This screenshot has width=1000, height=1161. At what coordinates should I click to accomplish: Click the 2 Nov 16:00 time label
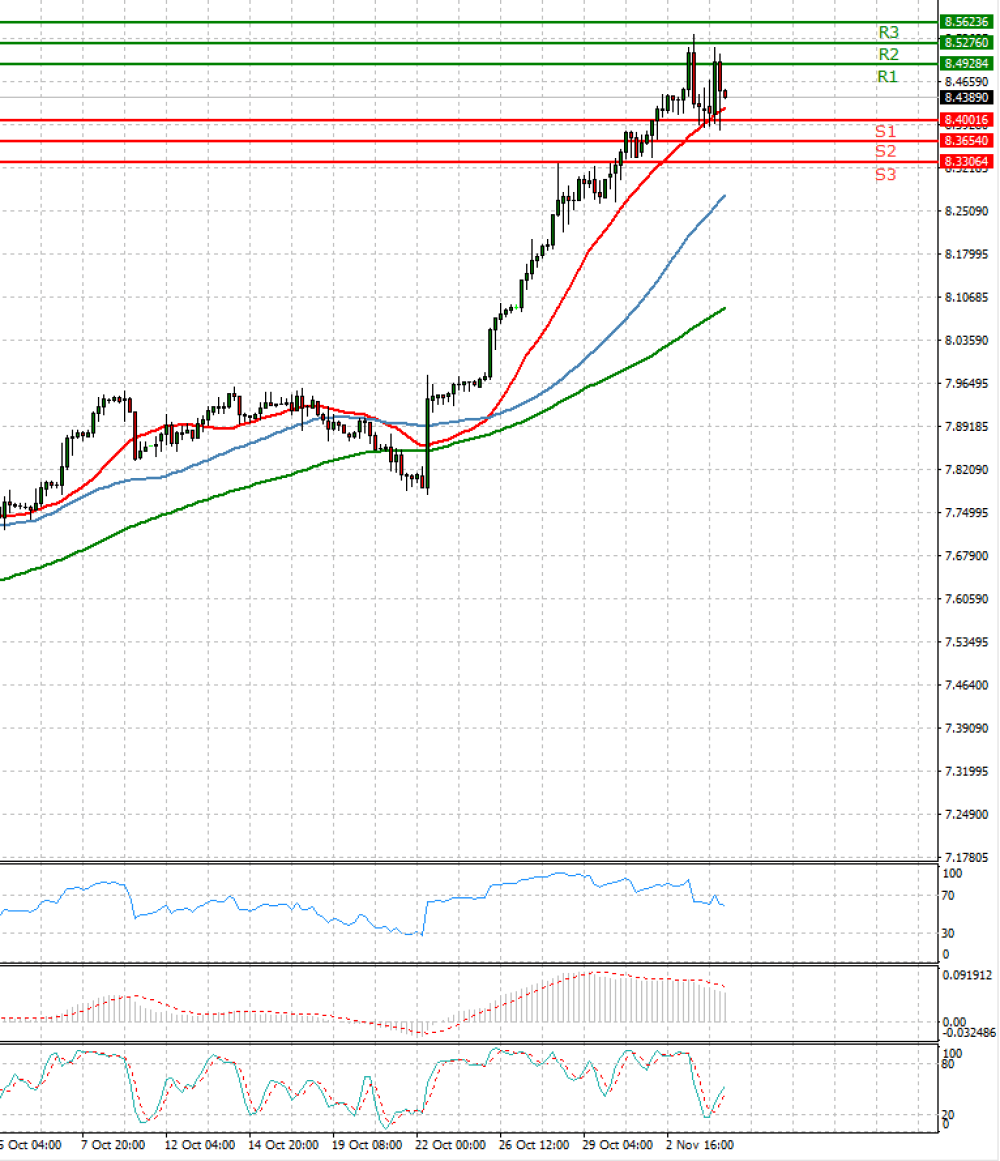[x=699, y=1145]
